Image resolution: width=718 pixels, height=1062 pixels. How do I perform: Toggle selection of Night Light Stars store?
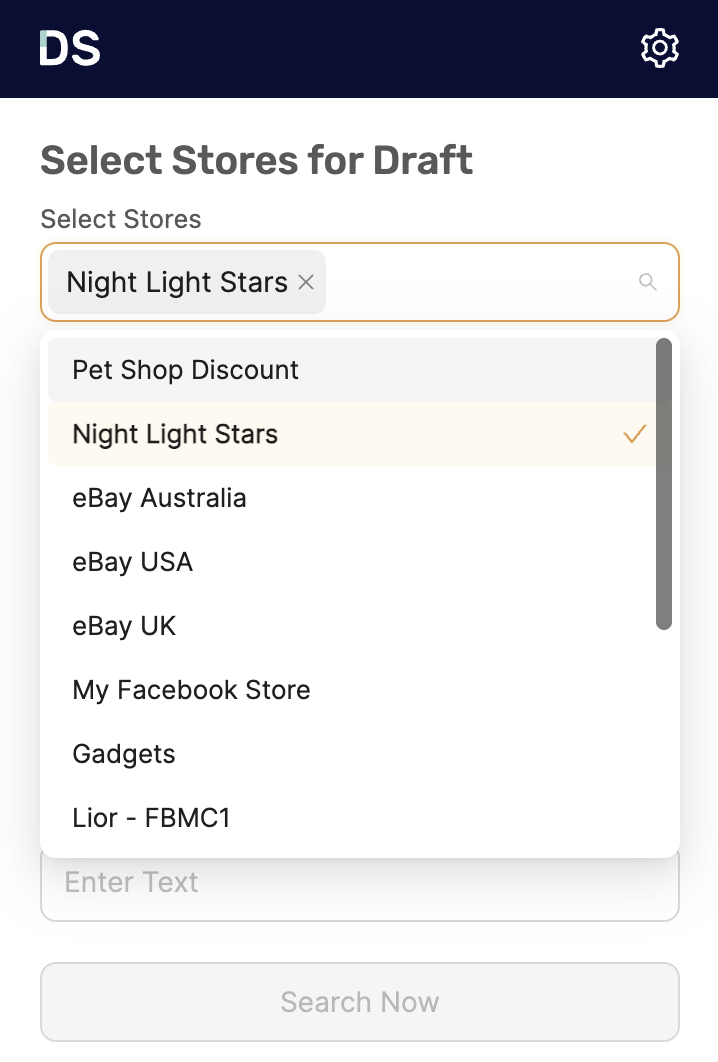(175, 434)
